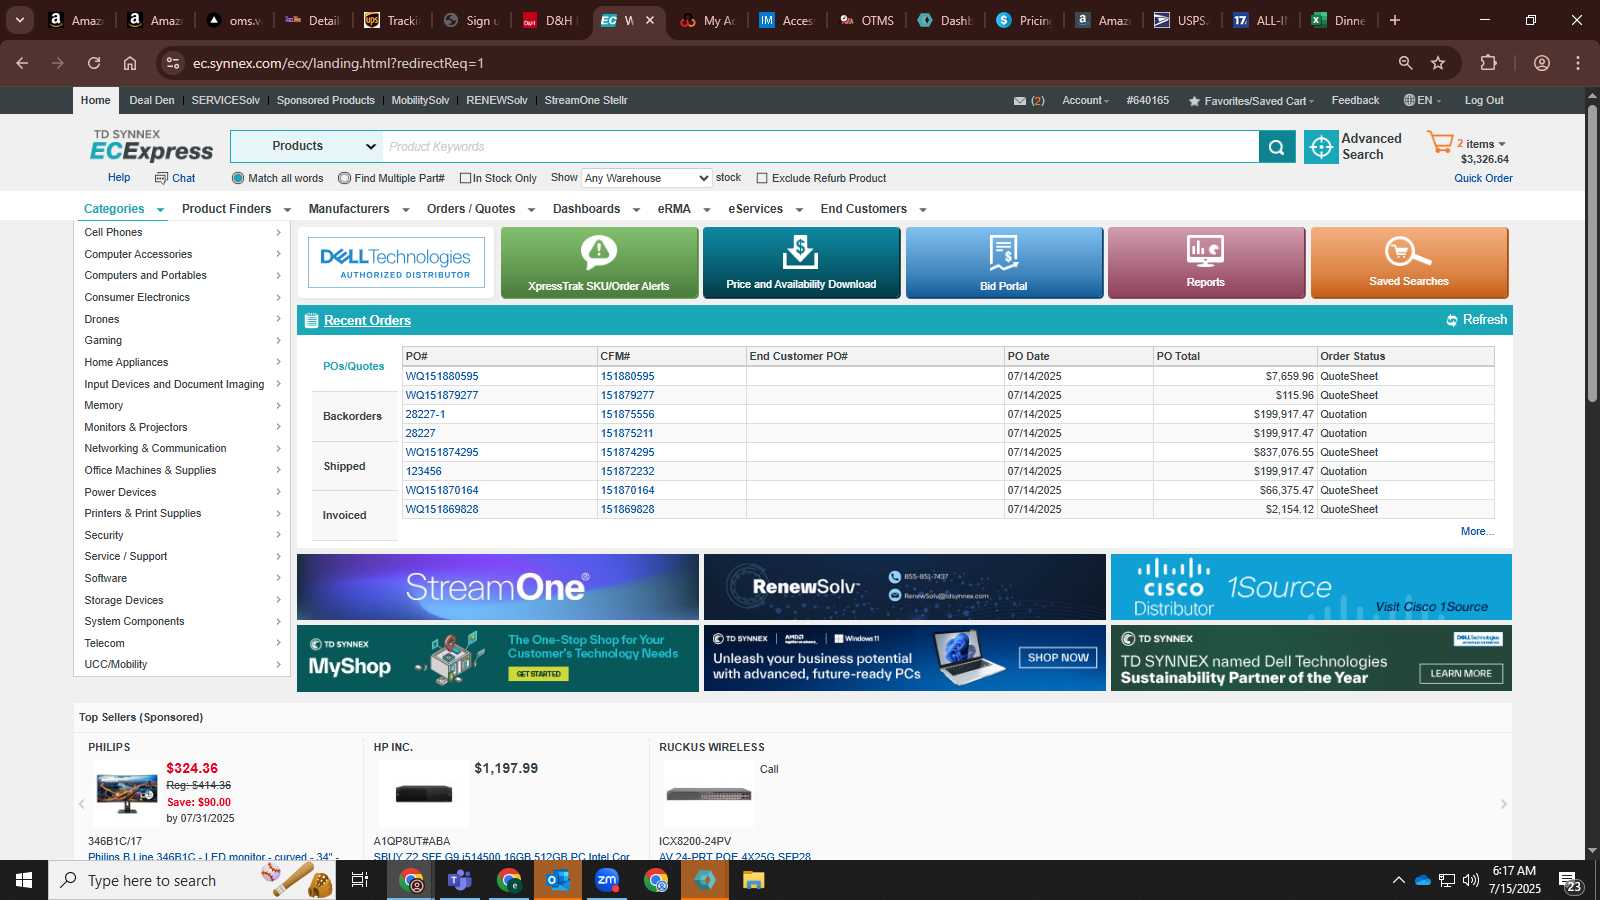1600x900 pixels.
Task: Click the Philips monitor product thumbnail
Action: [127, 794]
